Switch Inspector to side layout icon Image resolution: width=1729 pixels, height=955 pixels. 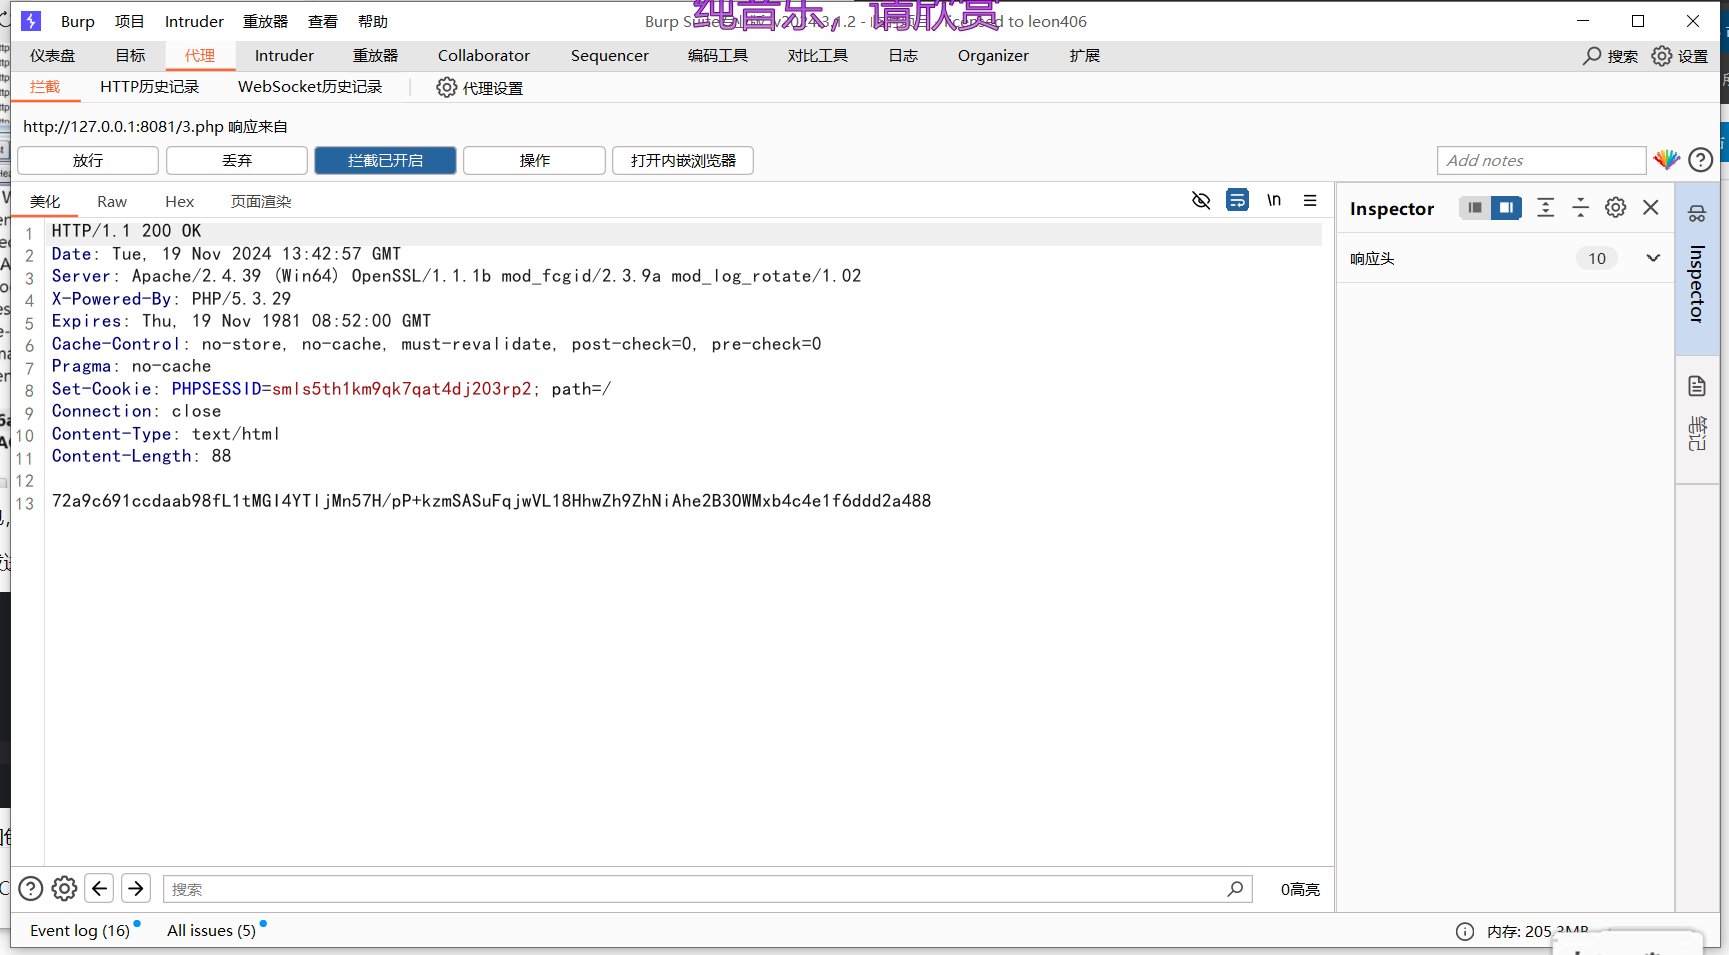coord(1506,208)
